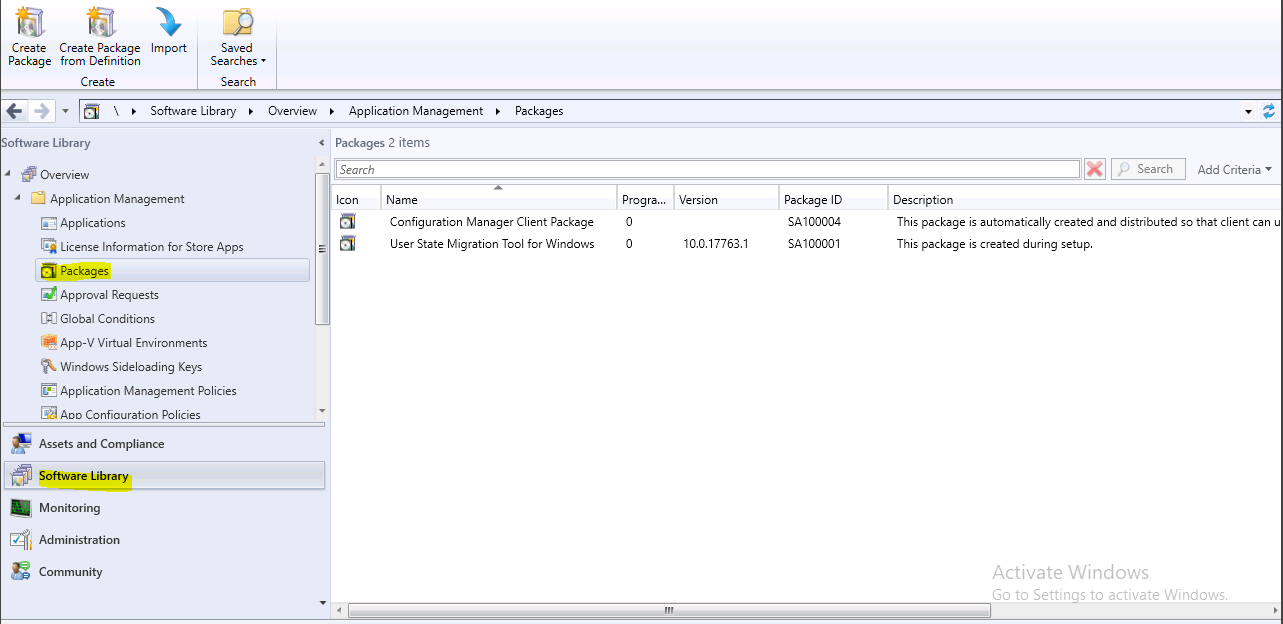Expand the workspace list overflow arrow
Viewport: 1283px width, 624px height.
(x=322, y=603)
